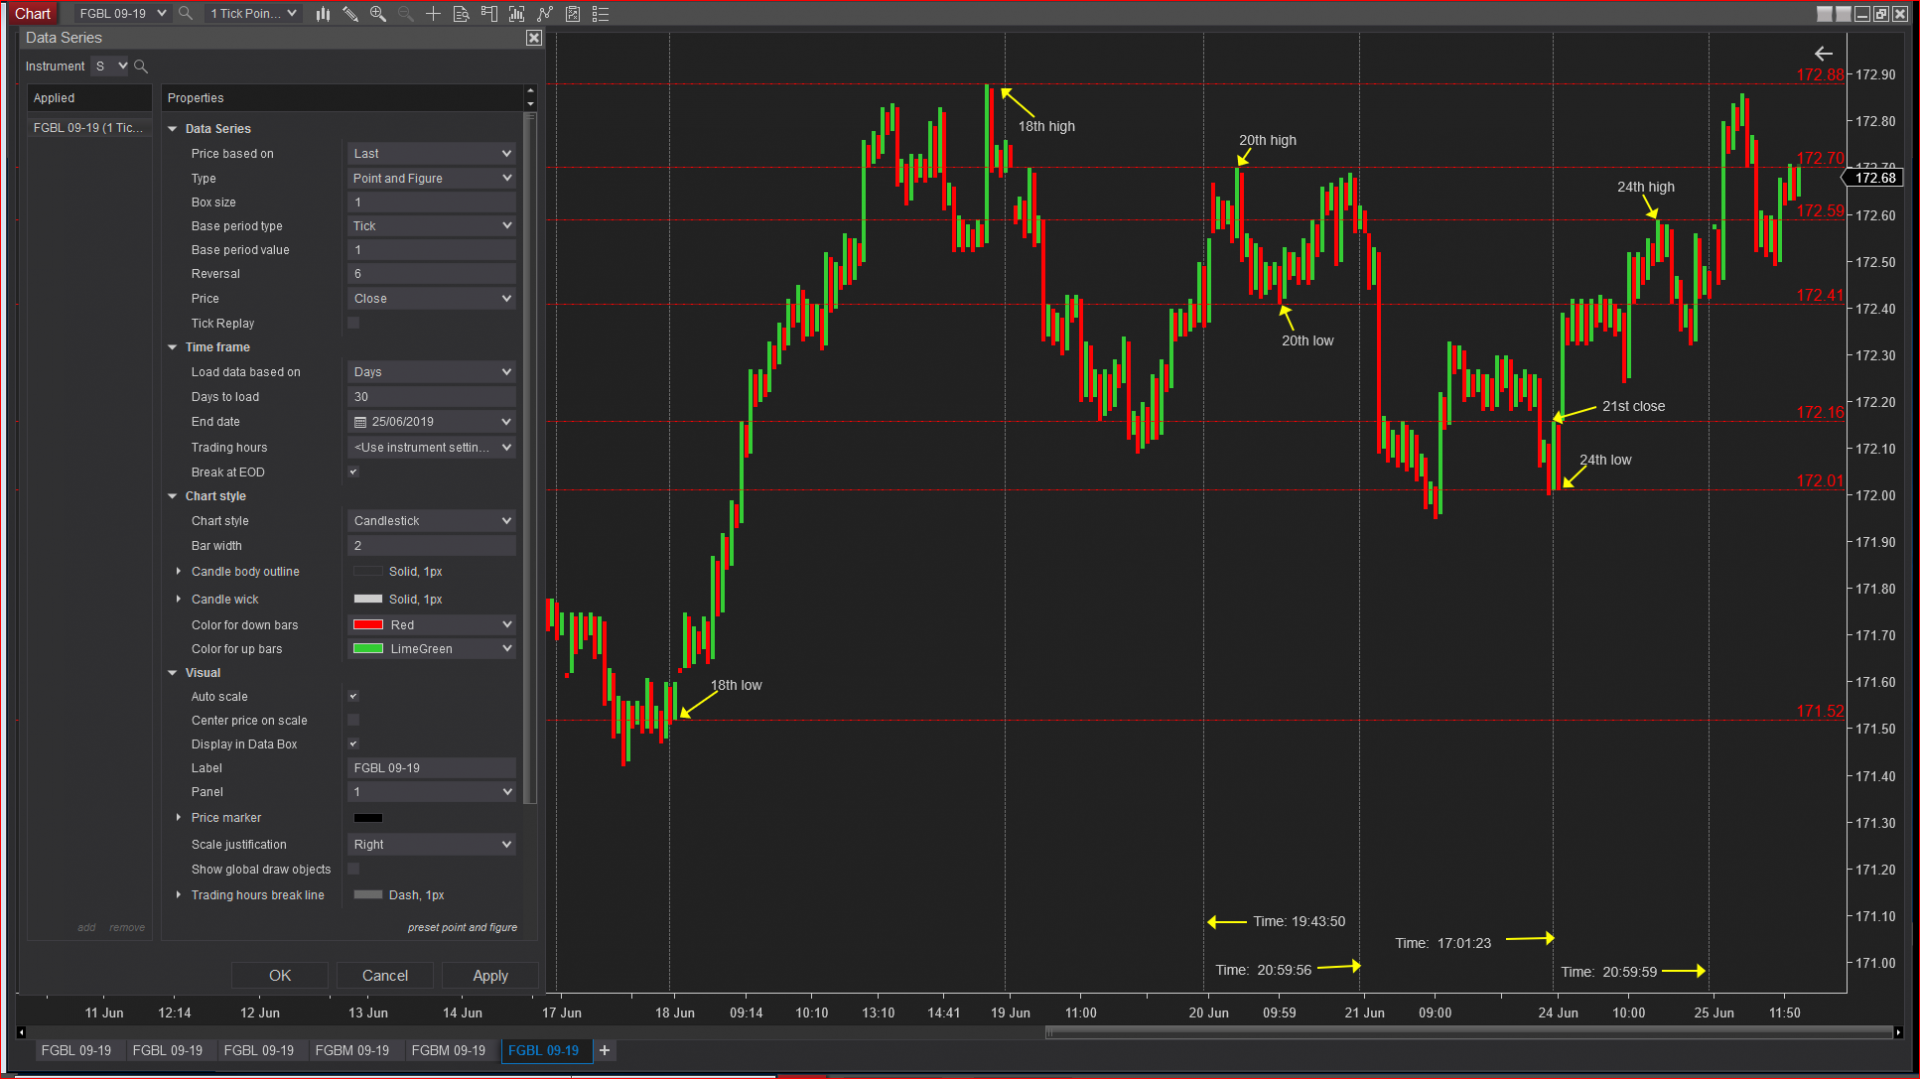Open the Load data based on dropdown
This screenshot has width=1920, height=1079.
432,372
